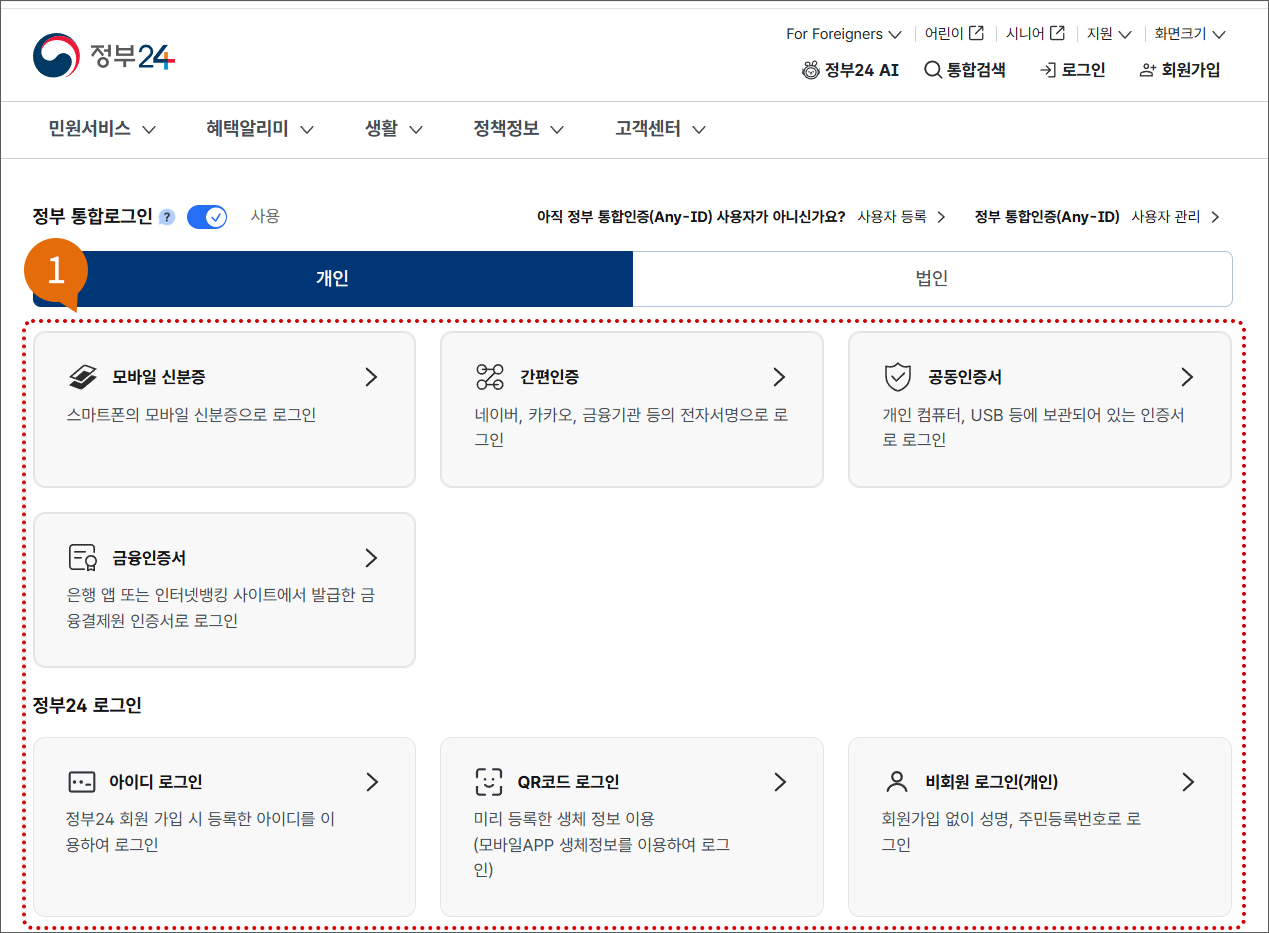Click the 통합검색 text in header
Viewport: 1269px width, 933px height.
pyautogui.click(x=976, y=70)
